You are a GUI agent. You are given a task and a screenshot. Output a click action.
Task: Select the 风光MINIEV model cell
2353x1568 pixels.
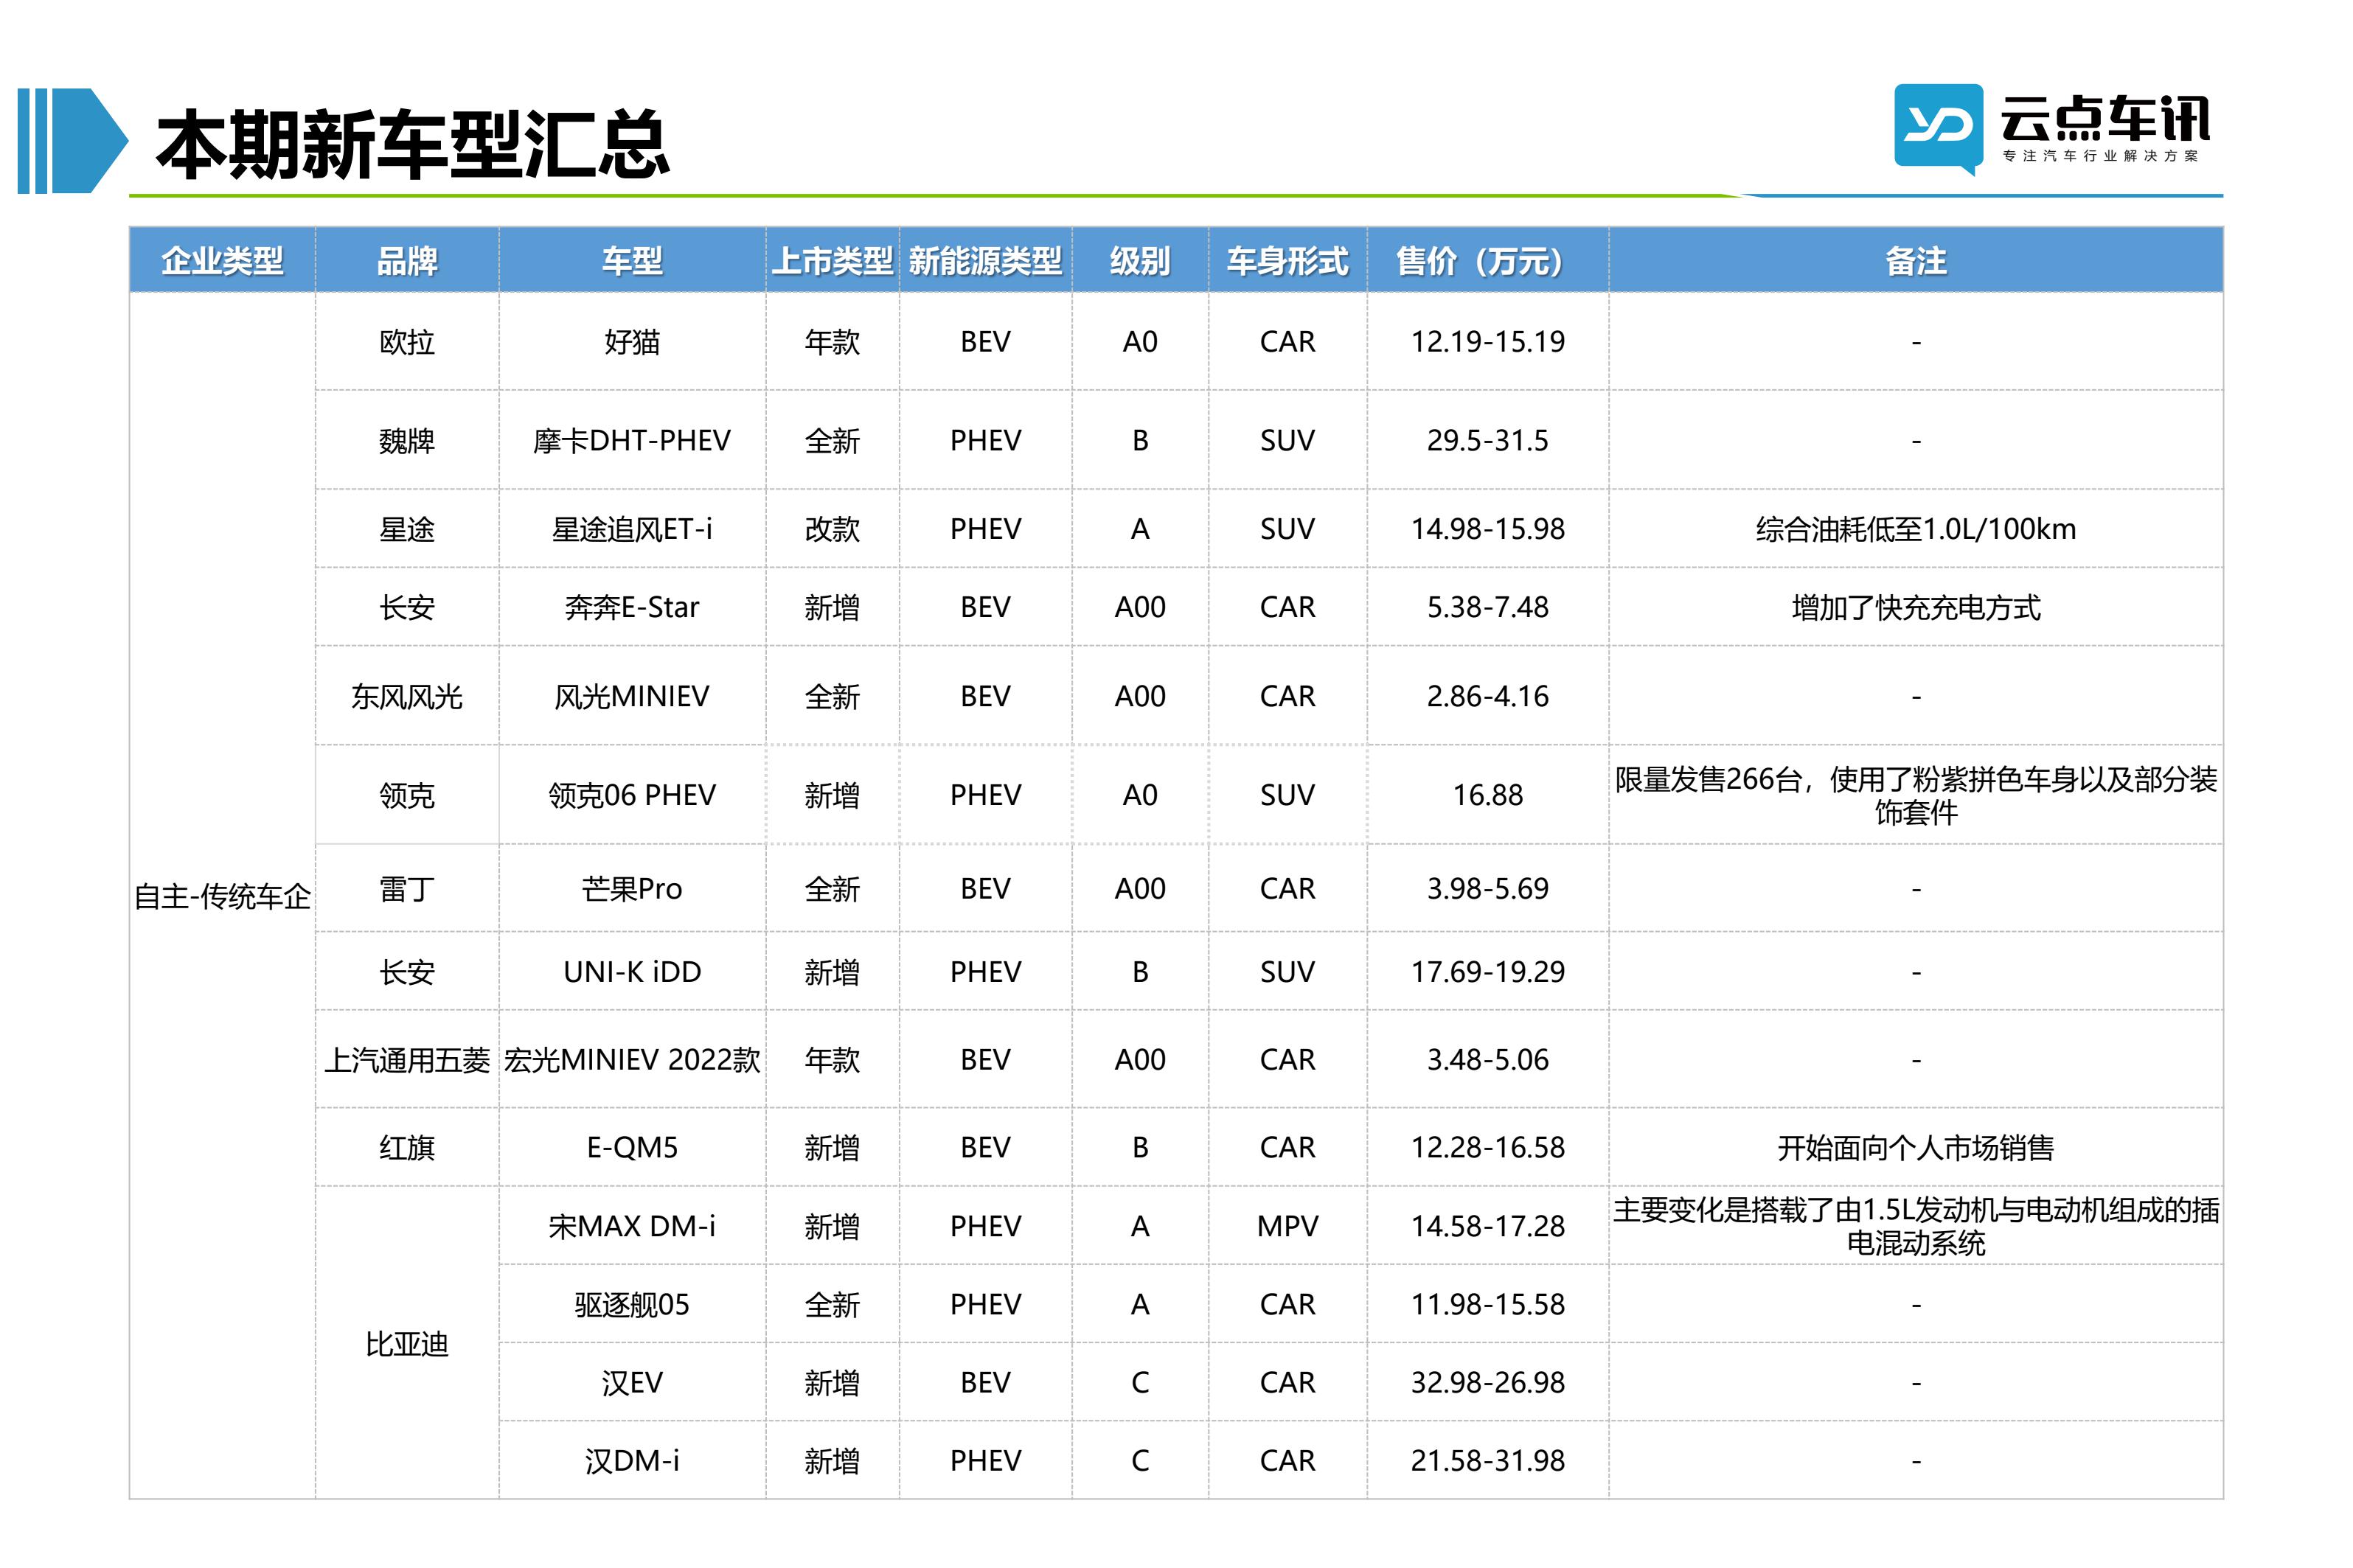(x=632, y=696)
